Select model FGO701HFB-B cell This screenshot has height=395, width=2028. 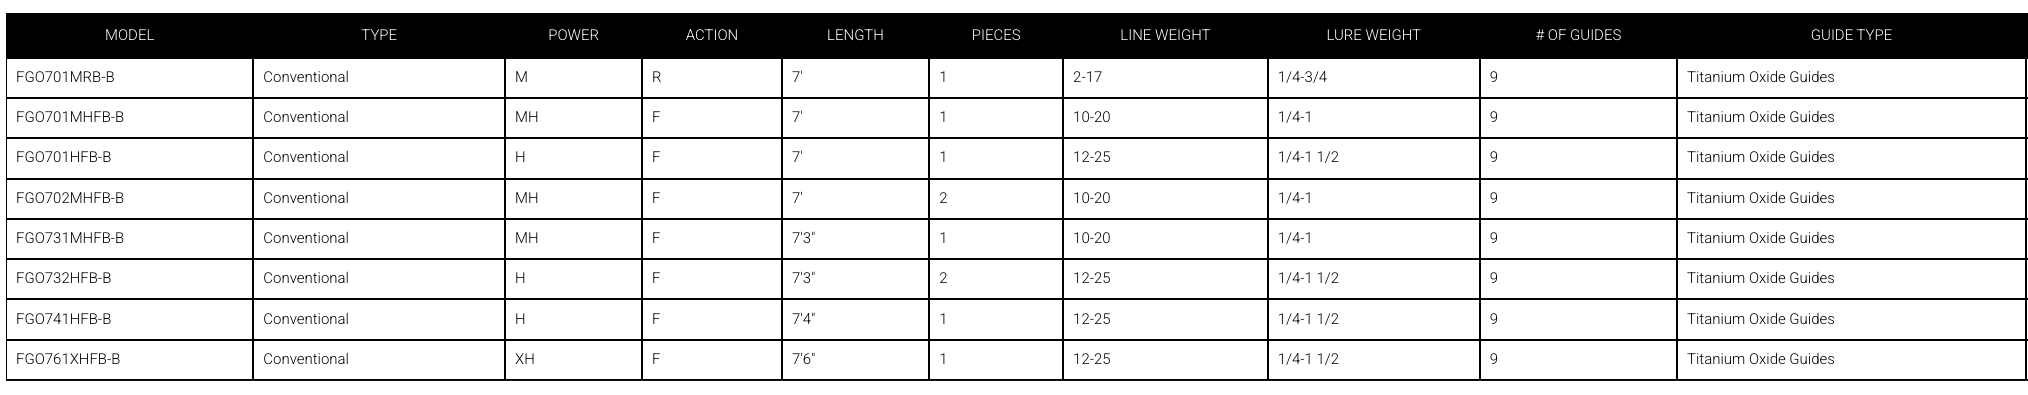[129, 157]
